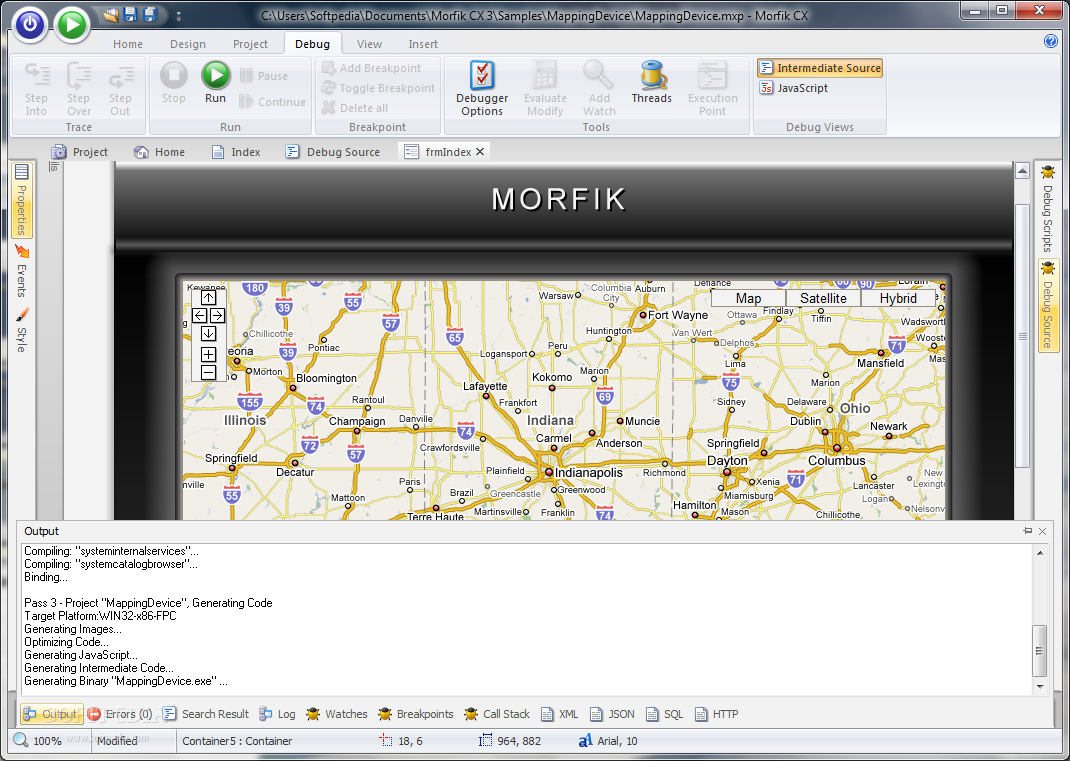Open Debugger Options

[x=482, y=89]
